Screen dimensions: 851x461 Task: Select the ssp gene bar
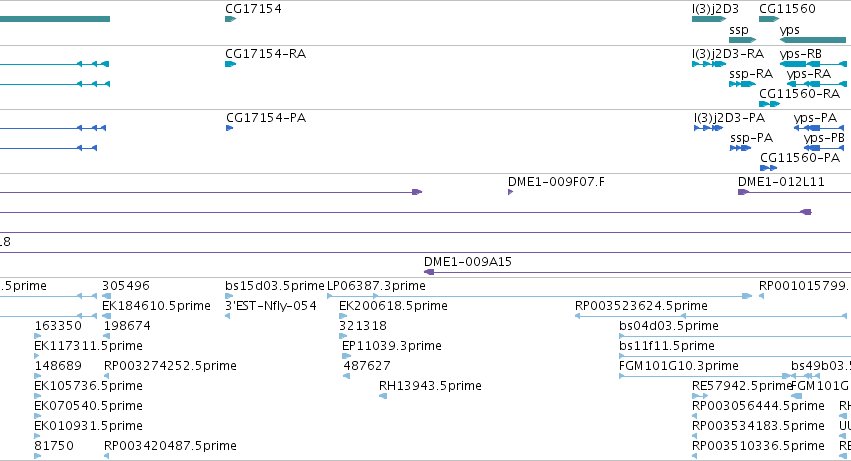click(x=742, y=40)
